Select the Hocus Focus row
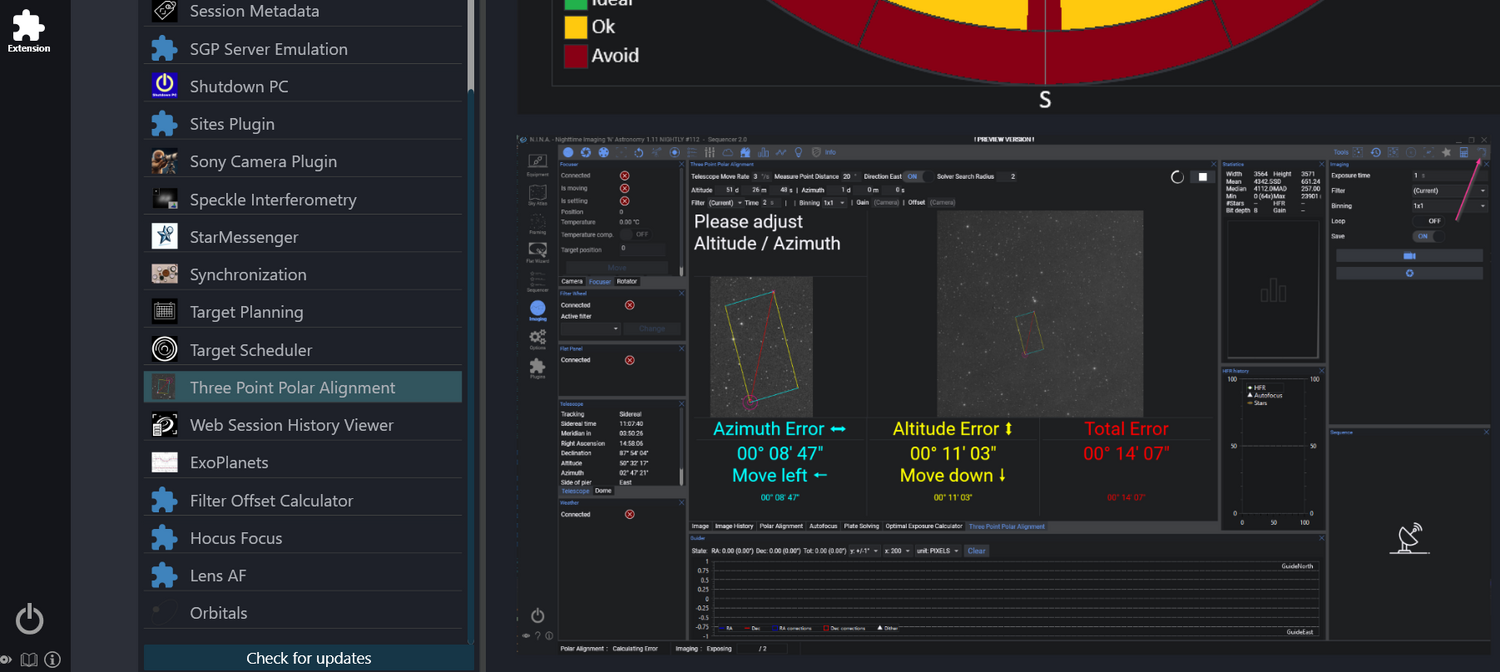This screenshot has width=1500, height=672. [303, 538]
